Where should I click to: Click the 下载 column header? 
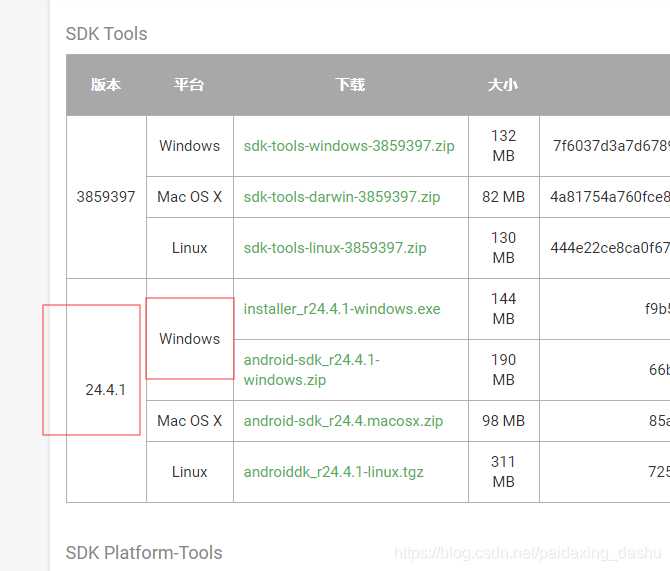[x=350, y=85]
